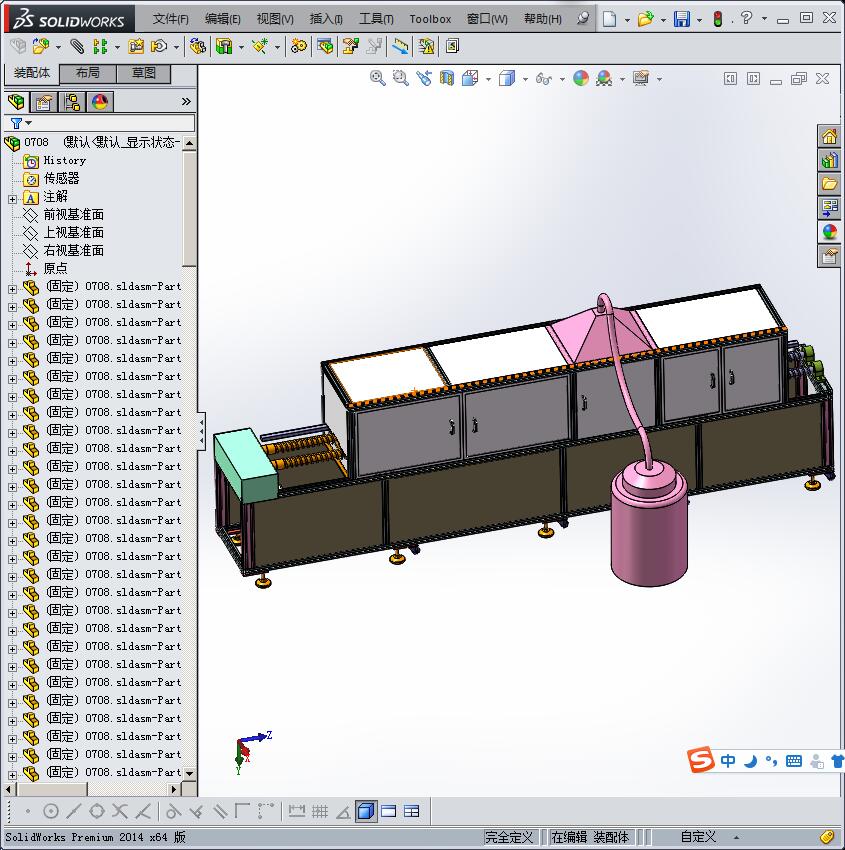Open the View Settings dropdown arrow
Image resolution: width=845 pixels, height=850 pixels.
coord(659,79)
